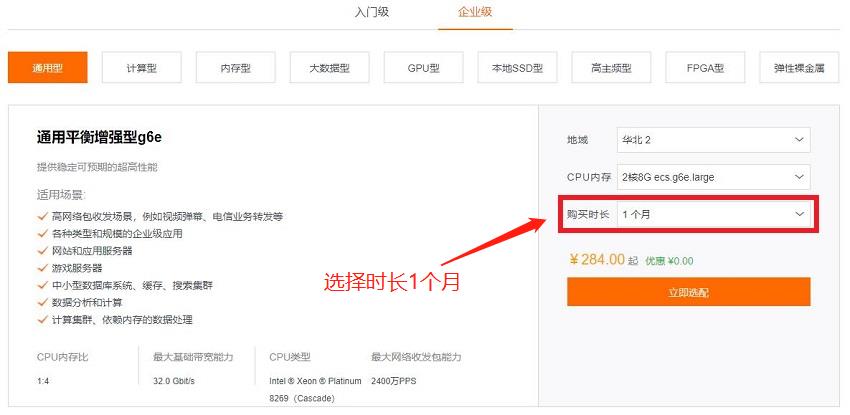The image size is (850, 415).
Task: Click the checkmark icon beside 网站和应用服务器
Action: click(x=43, y=250)
